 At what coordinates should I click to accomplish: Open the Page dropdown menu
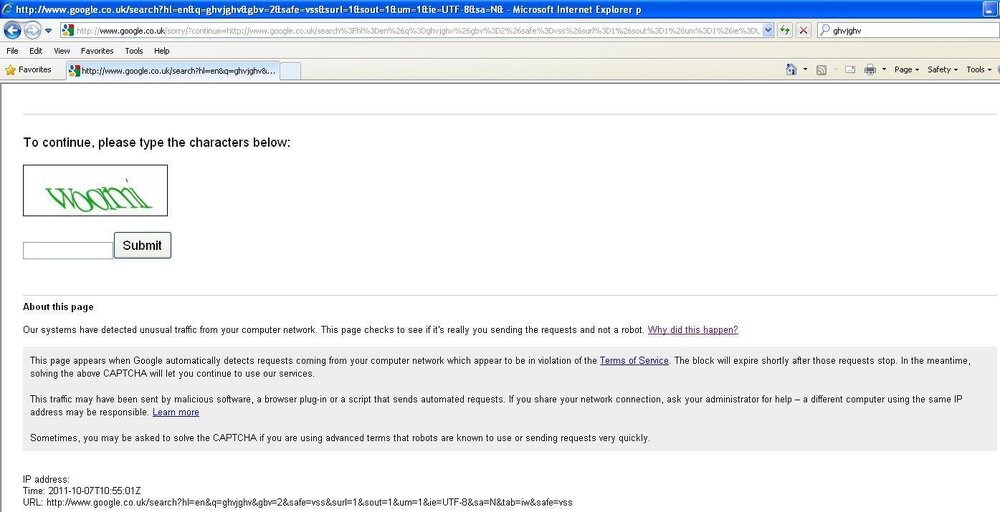tap(906, 69)
